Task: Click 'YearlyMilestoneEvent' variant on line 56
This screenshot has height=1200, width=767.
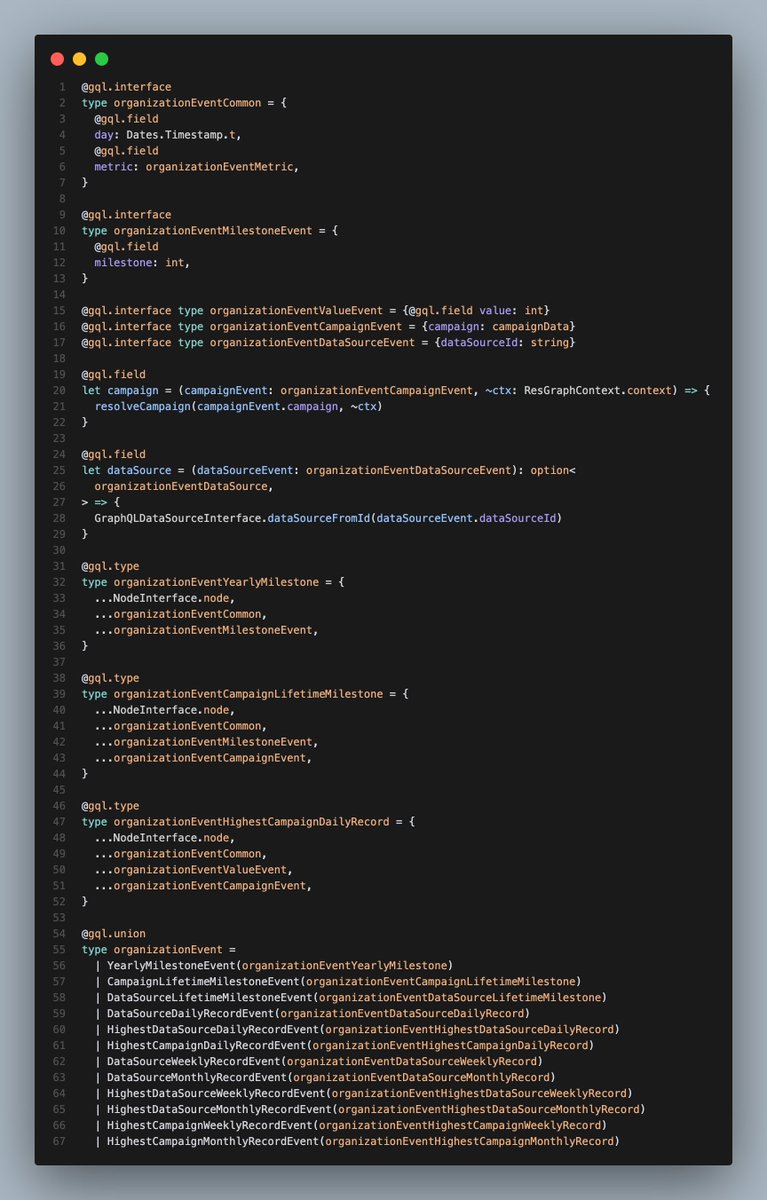Action: (170, 967)
